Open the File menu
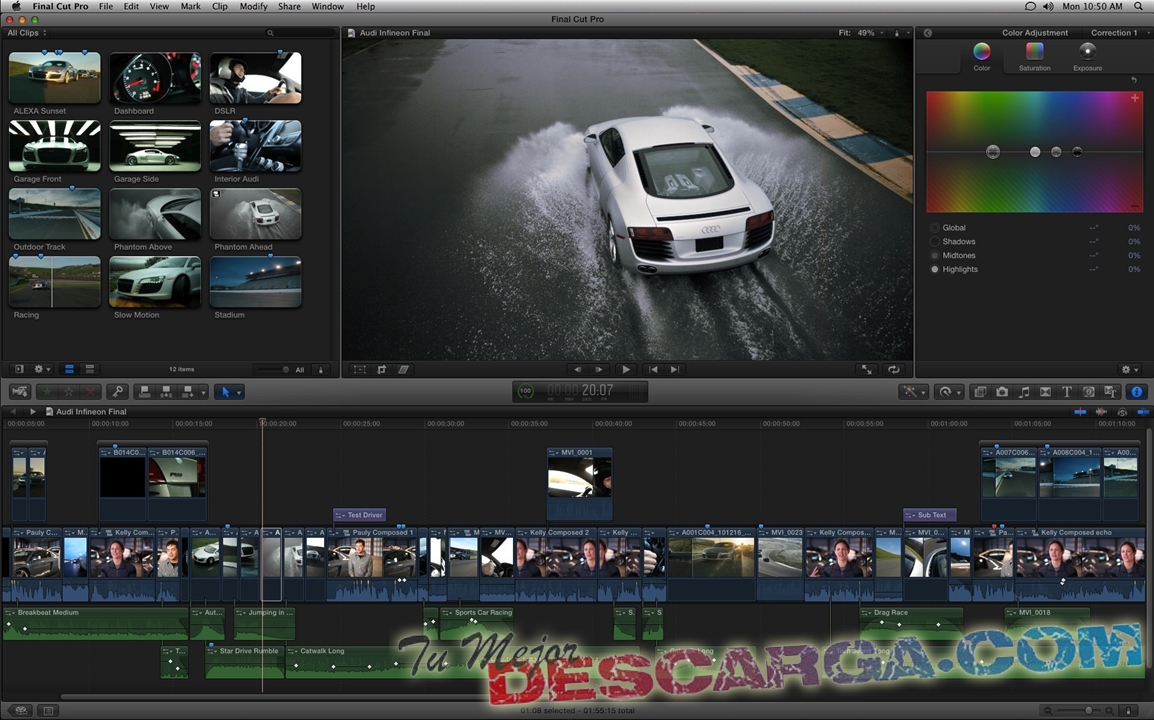The width and height of the screenshot is (1154, 720). (x=106, y=6)
